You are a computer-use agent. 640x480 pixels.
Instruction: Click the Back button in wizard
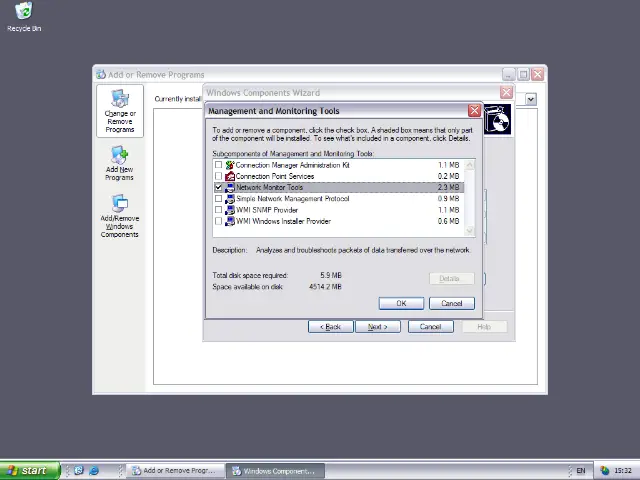point(331,327)
